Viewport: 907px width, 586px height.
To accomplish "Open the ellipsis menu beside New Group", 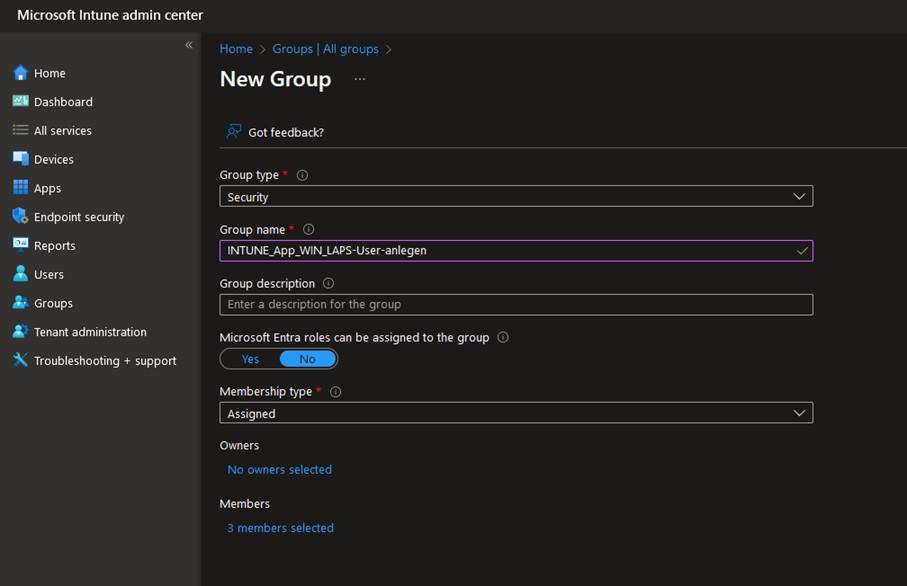I will (x=360, y=79).
